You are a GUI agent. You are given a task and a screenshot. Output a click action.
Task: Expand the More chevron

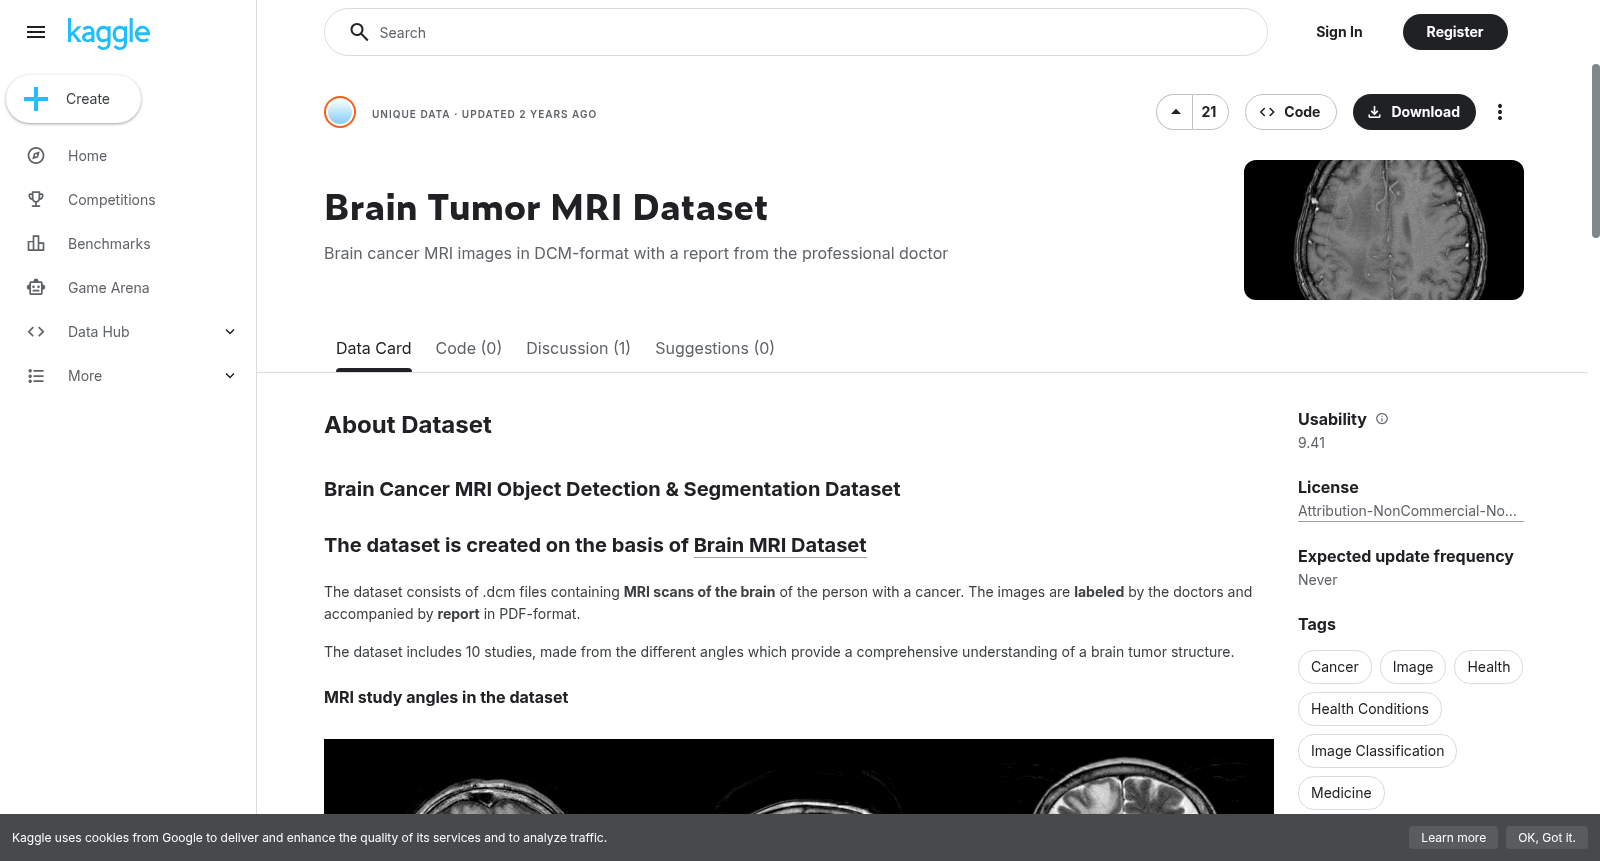tap(230, 376)
